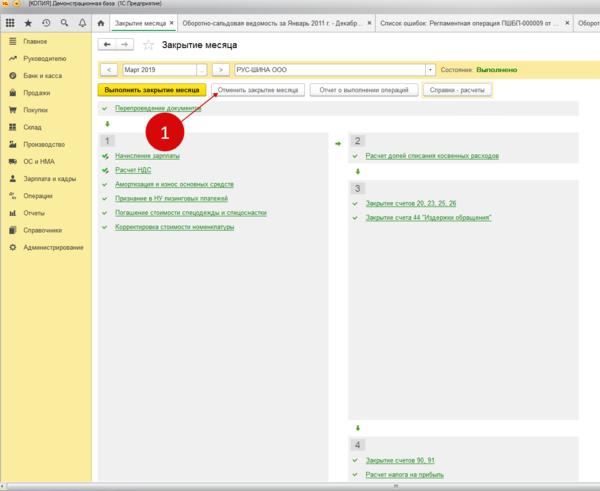Click the period field Март 2019
This screenshot has height=491, width=600.
(x=160, y=70)
